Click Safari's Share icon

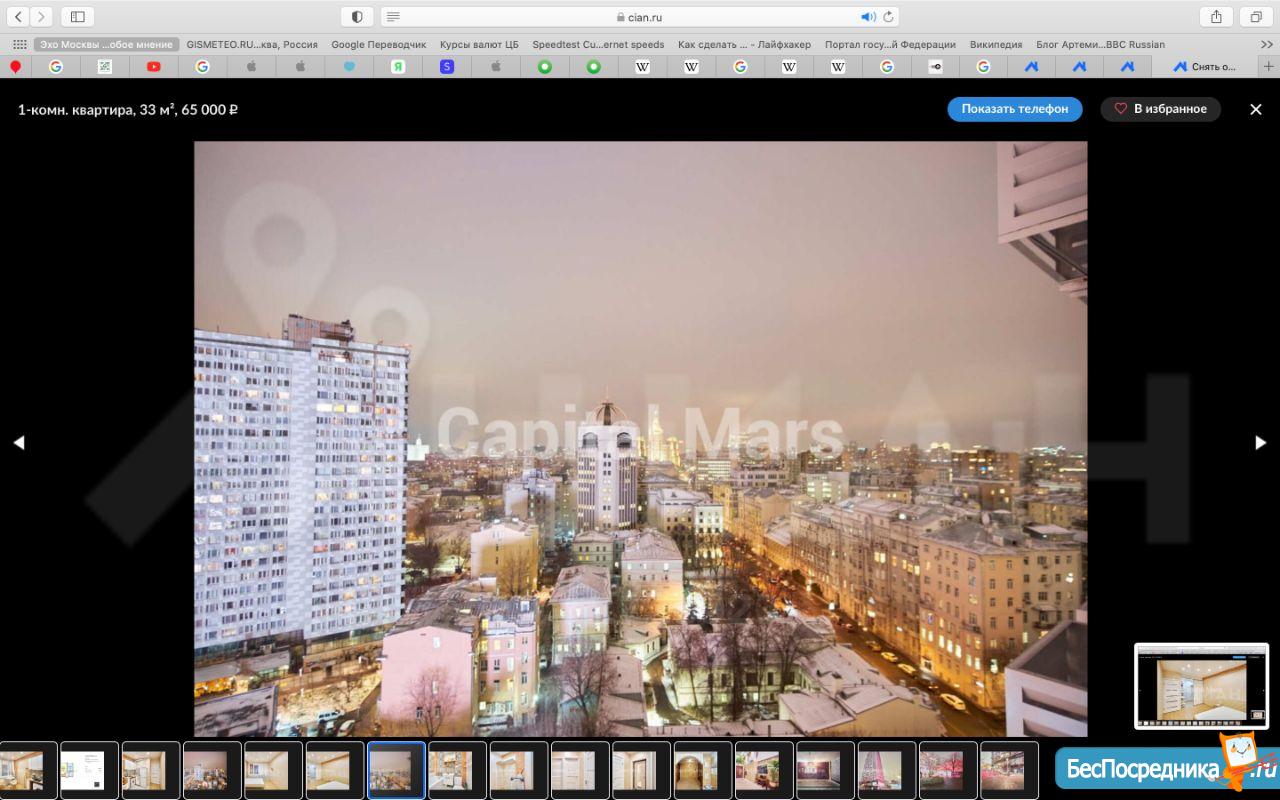[1216, 17]
